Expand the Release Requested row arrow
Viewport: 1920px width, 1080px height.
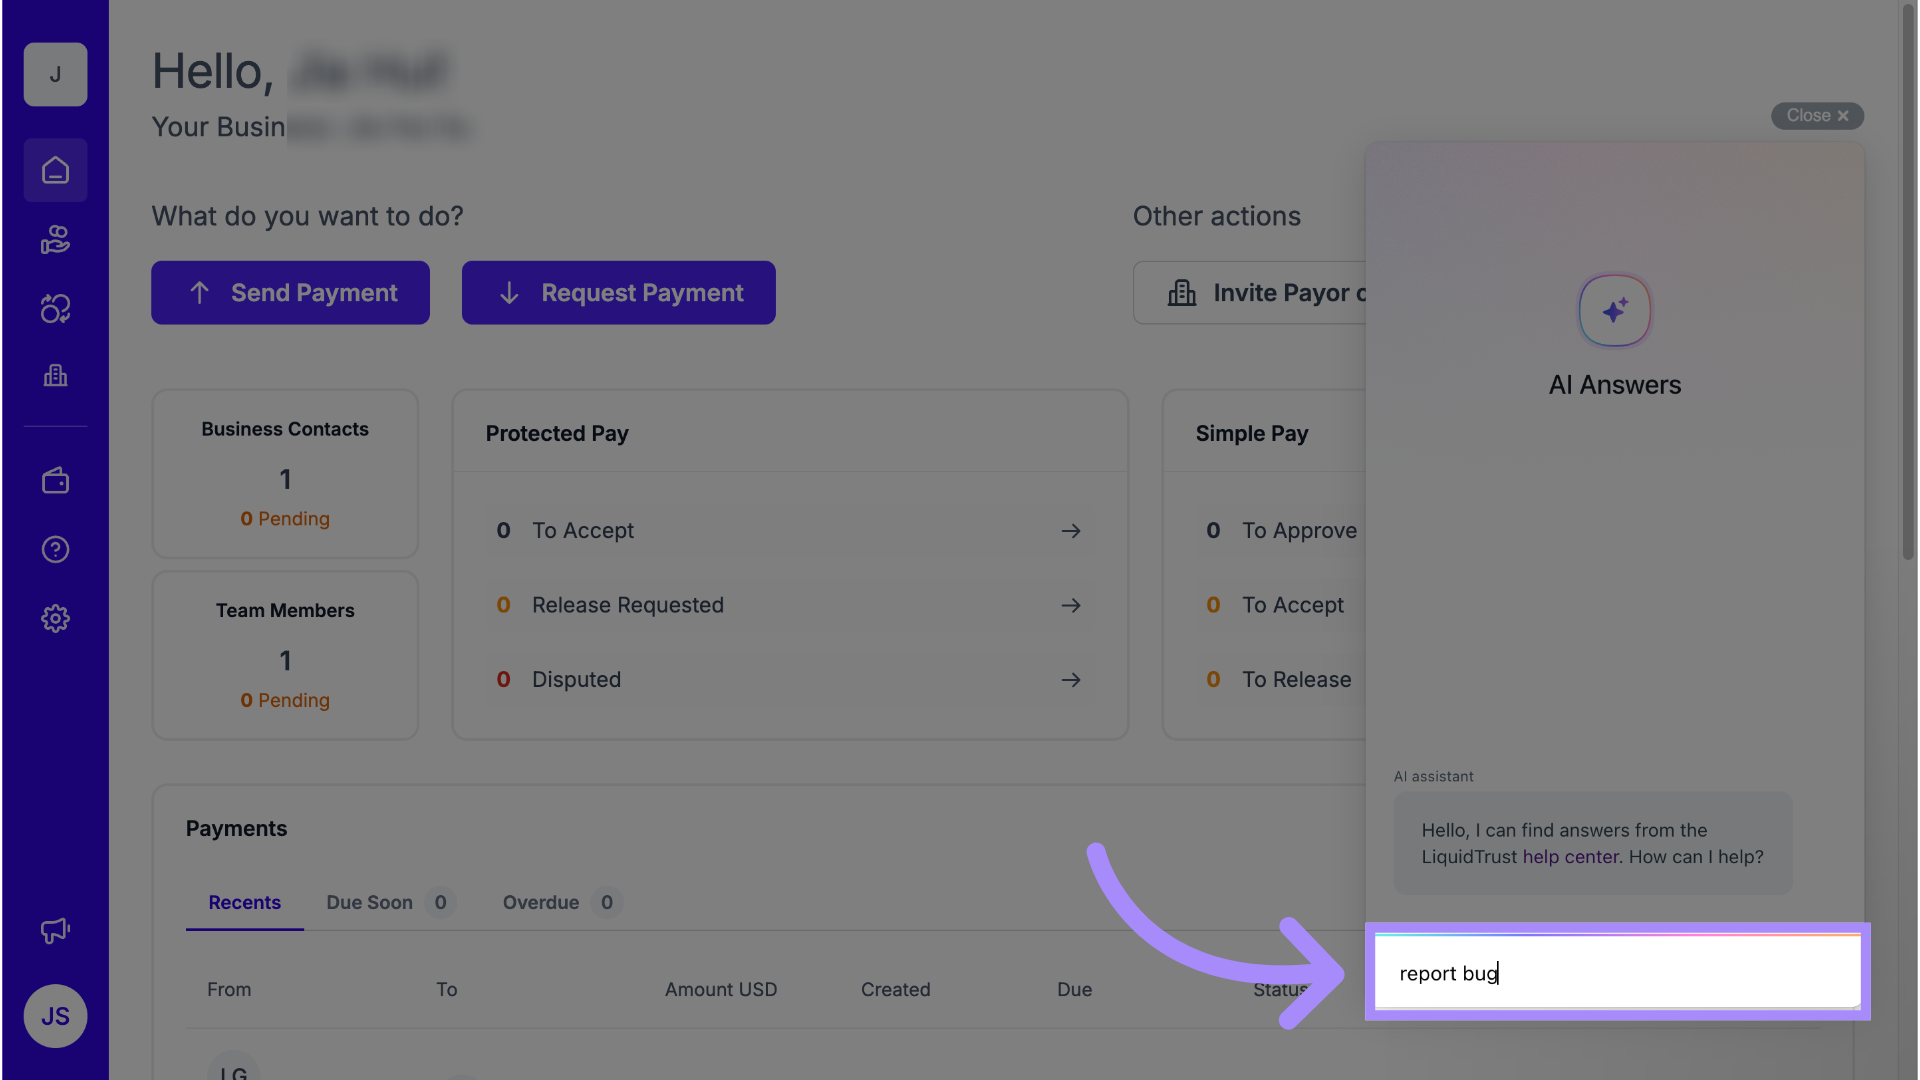(x=1071, y=606)
